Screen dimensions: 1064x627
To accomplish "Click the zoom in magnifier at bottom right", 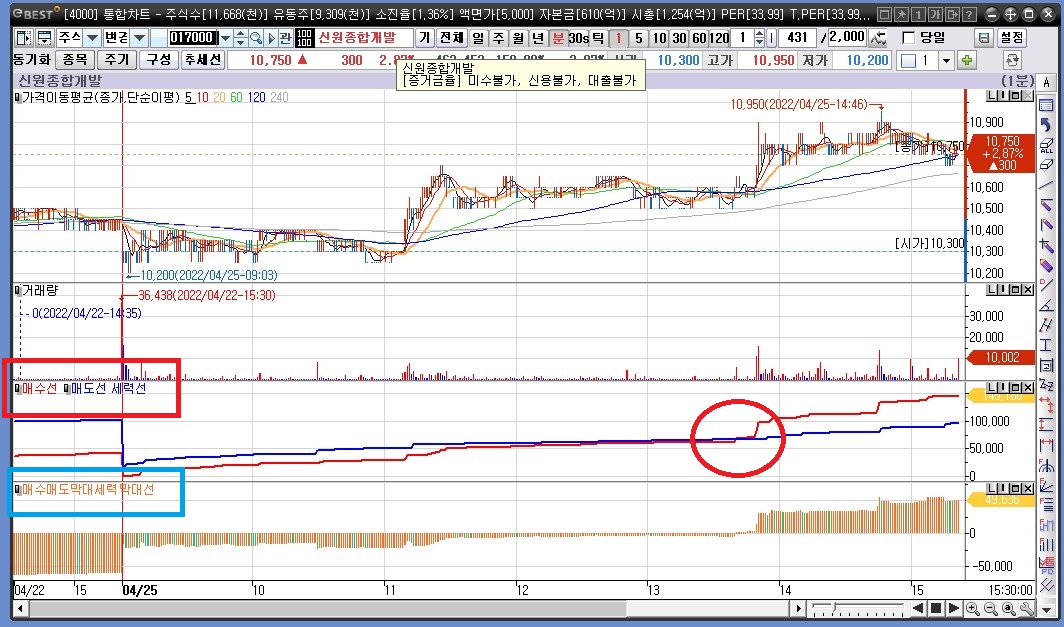I will 972,608.
